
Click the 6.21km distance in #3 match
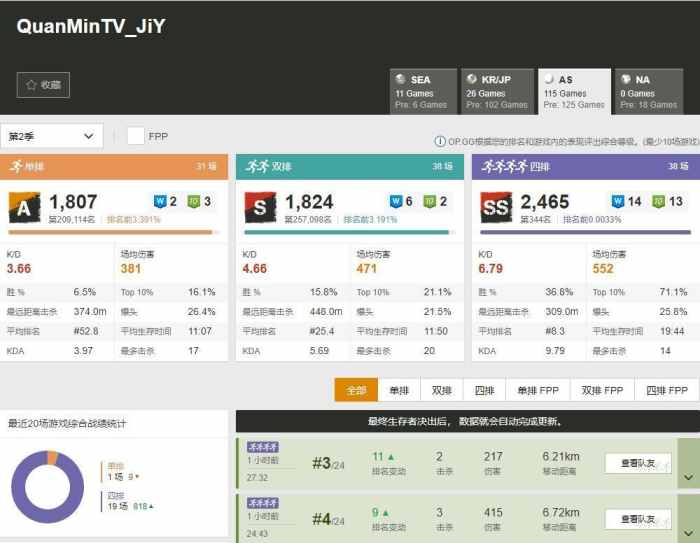coord(561,456)
